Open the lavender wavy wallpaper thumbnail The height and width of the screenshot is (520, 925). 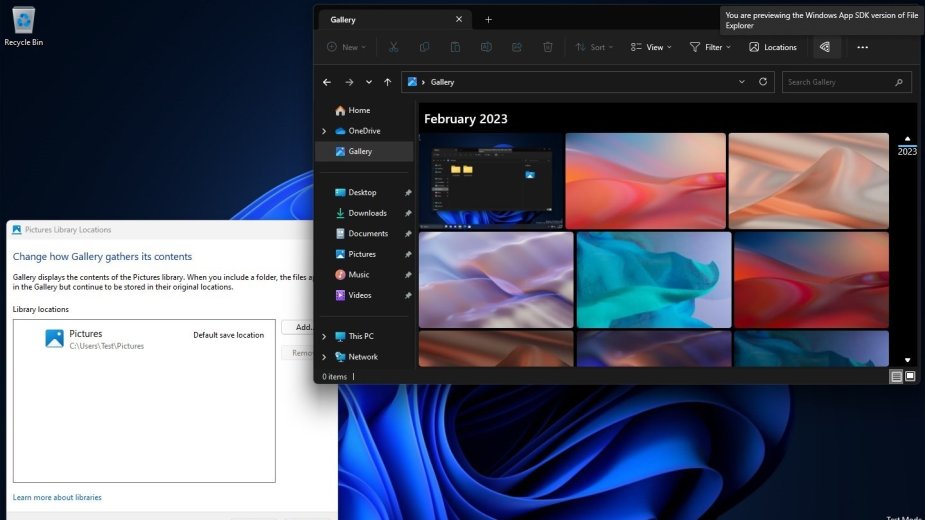496,280
